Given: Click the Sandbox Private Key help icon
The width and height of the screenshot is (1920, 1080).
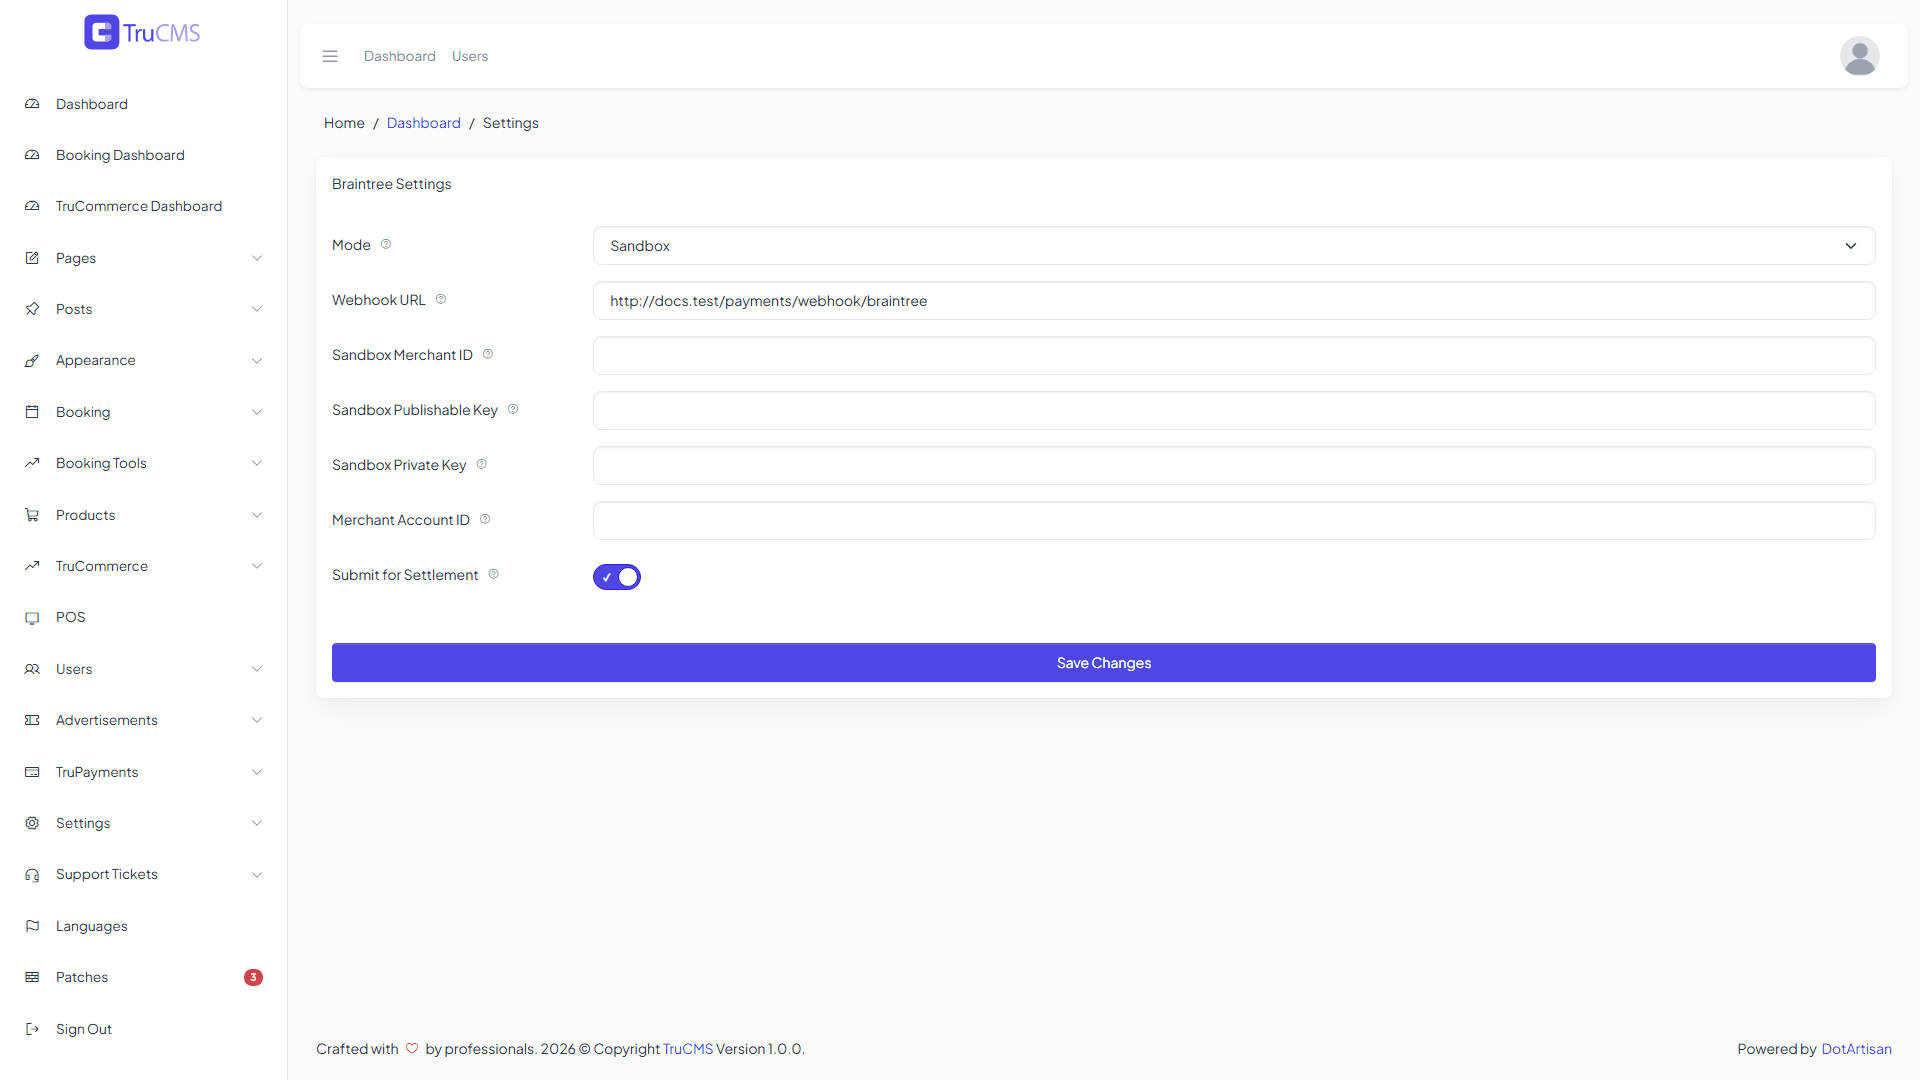Looking at the screenshot, I should tap(482, 464).
